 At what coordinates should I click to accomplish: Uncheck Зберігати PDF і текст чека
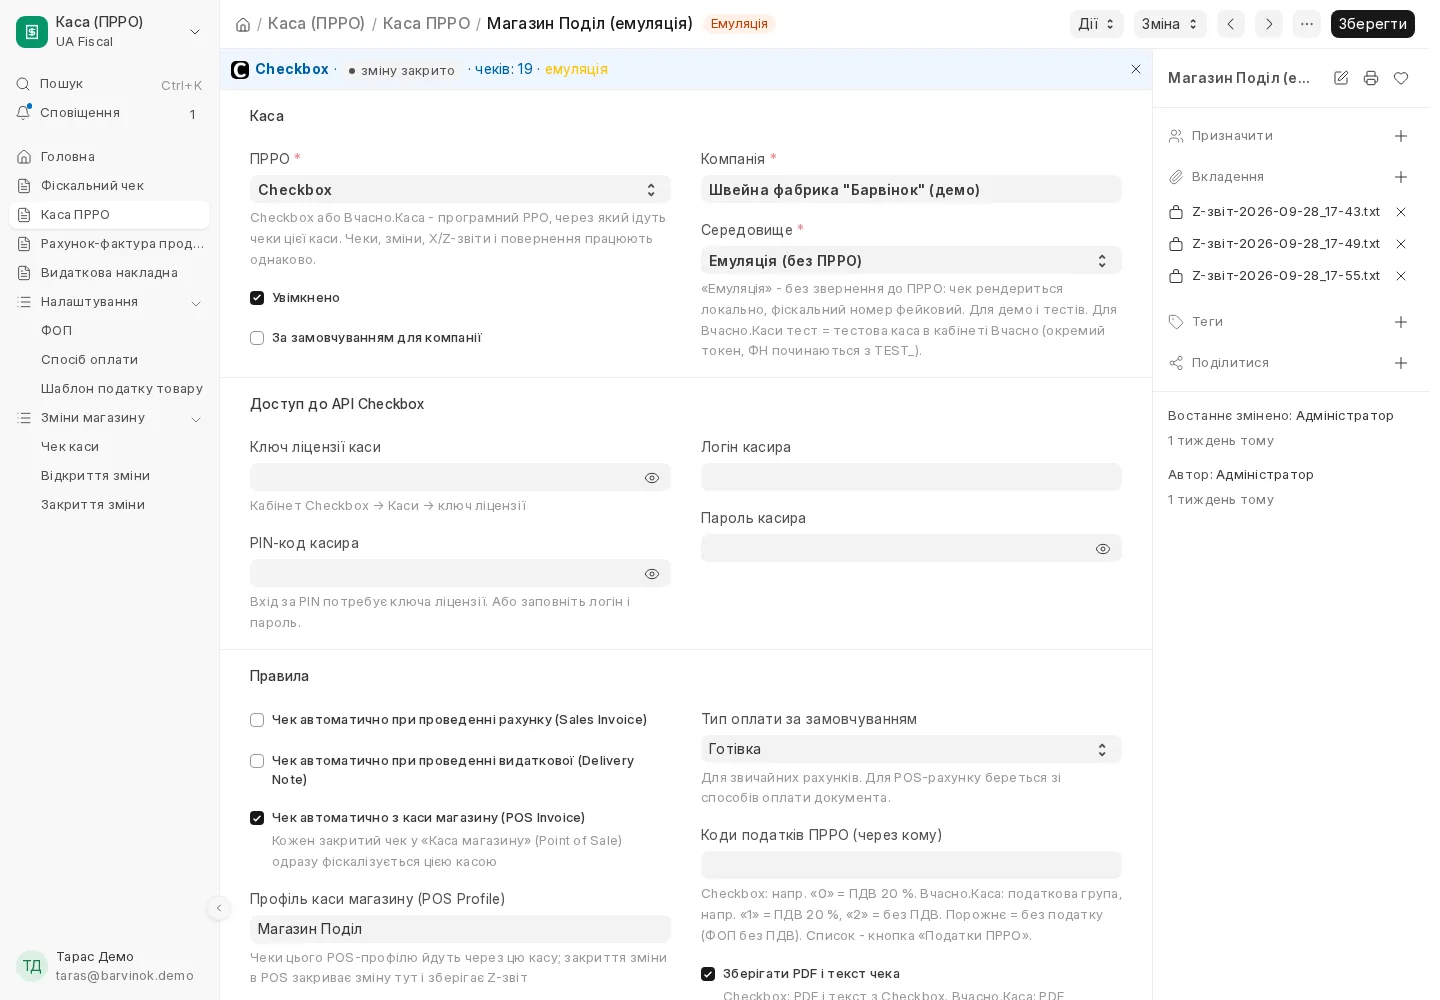(708, 974)
